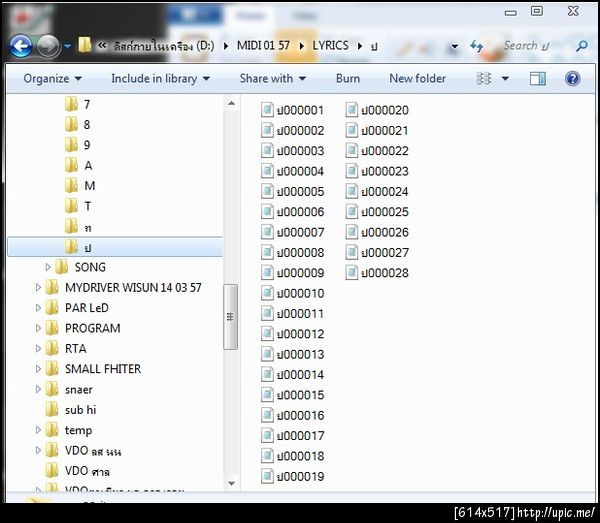600x523 pixels.
Task: Click the file name ป000022
Action: [385, 151]
